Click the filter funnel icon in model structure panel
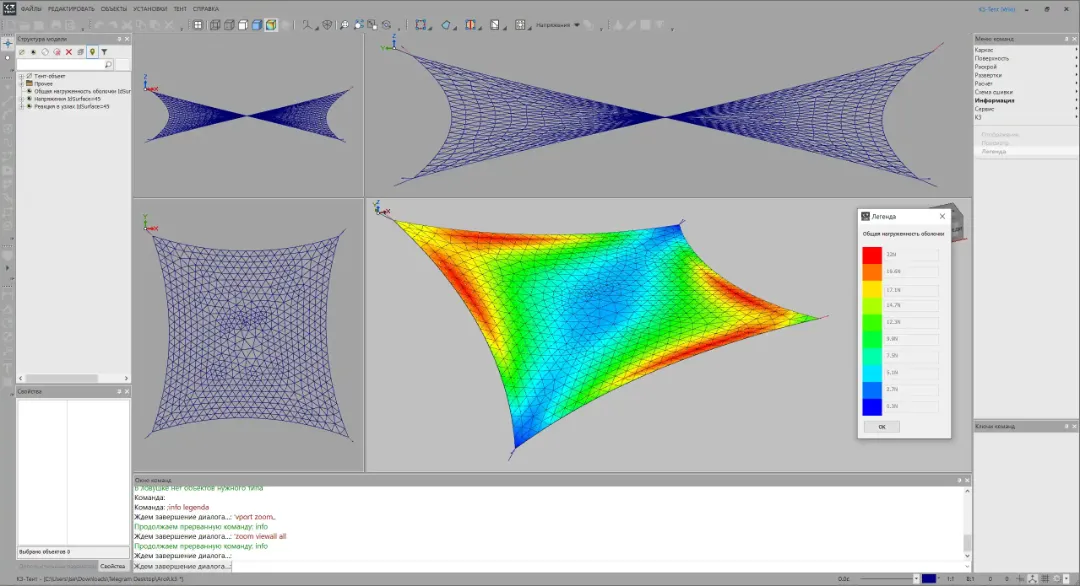 105,52
